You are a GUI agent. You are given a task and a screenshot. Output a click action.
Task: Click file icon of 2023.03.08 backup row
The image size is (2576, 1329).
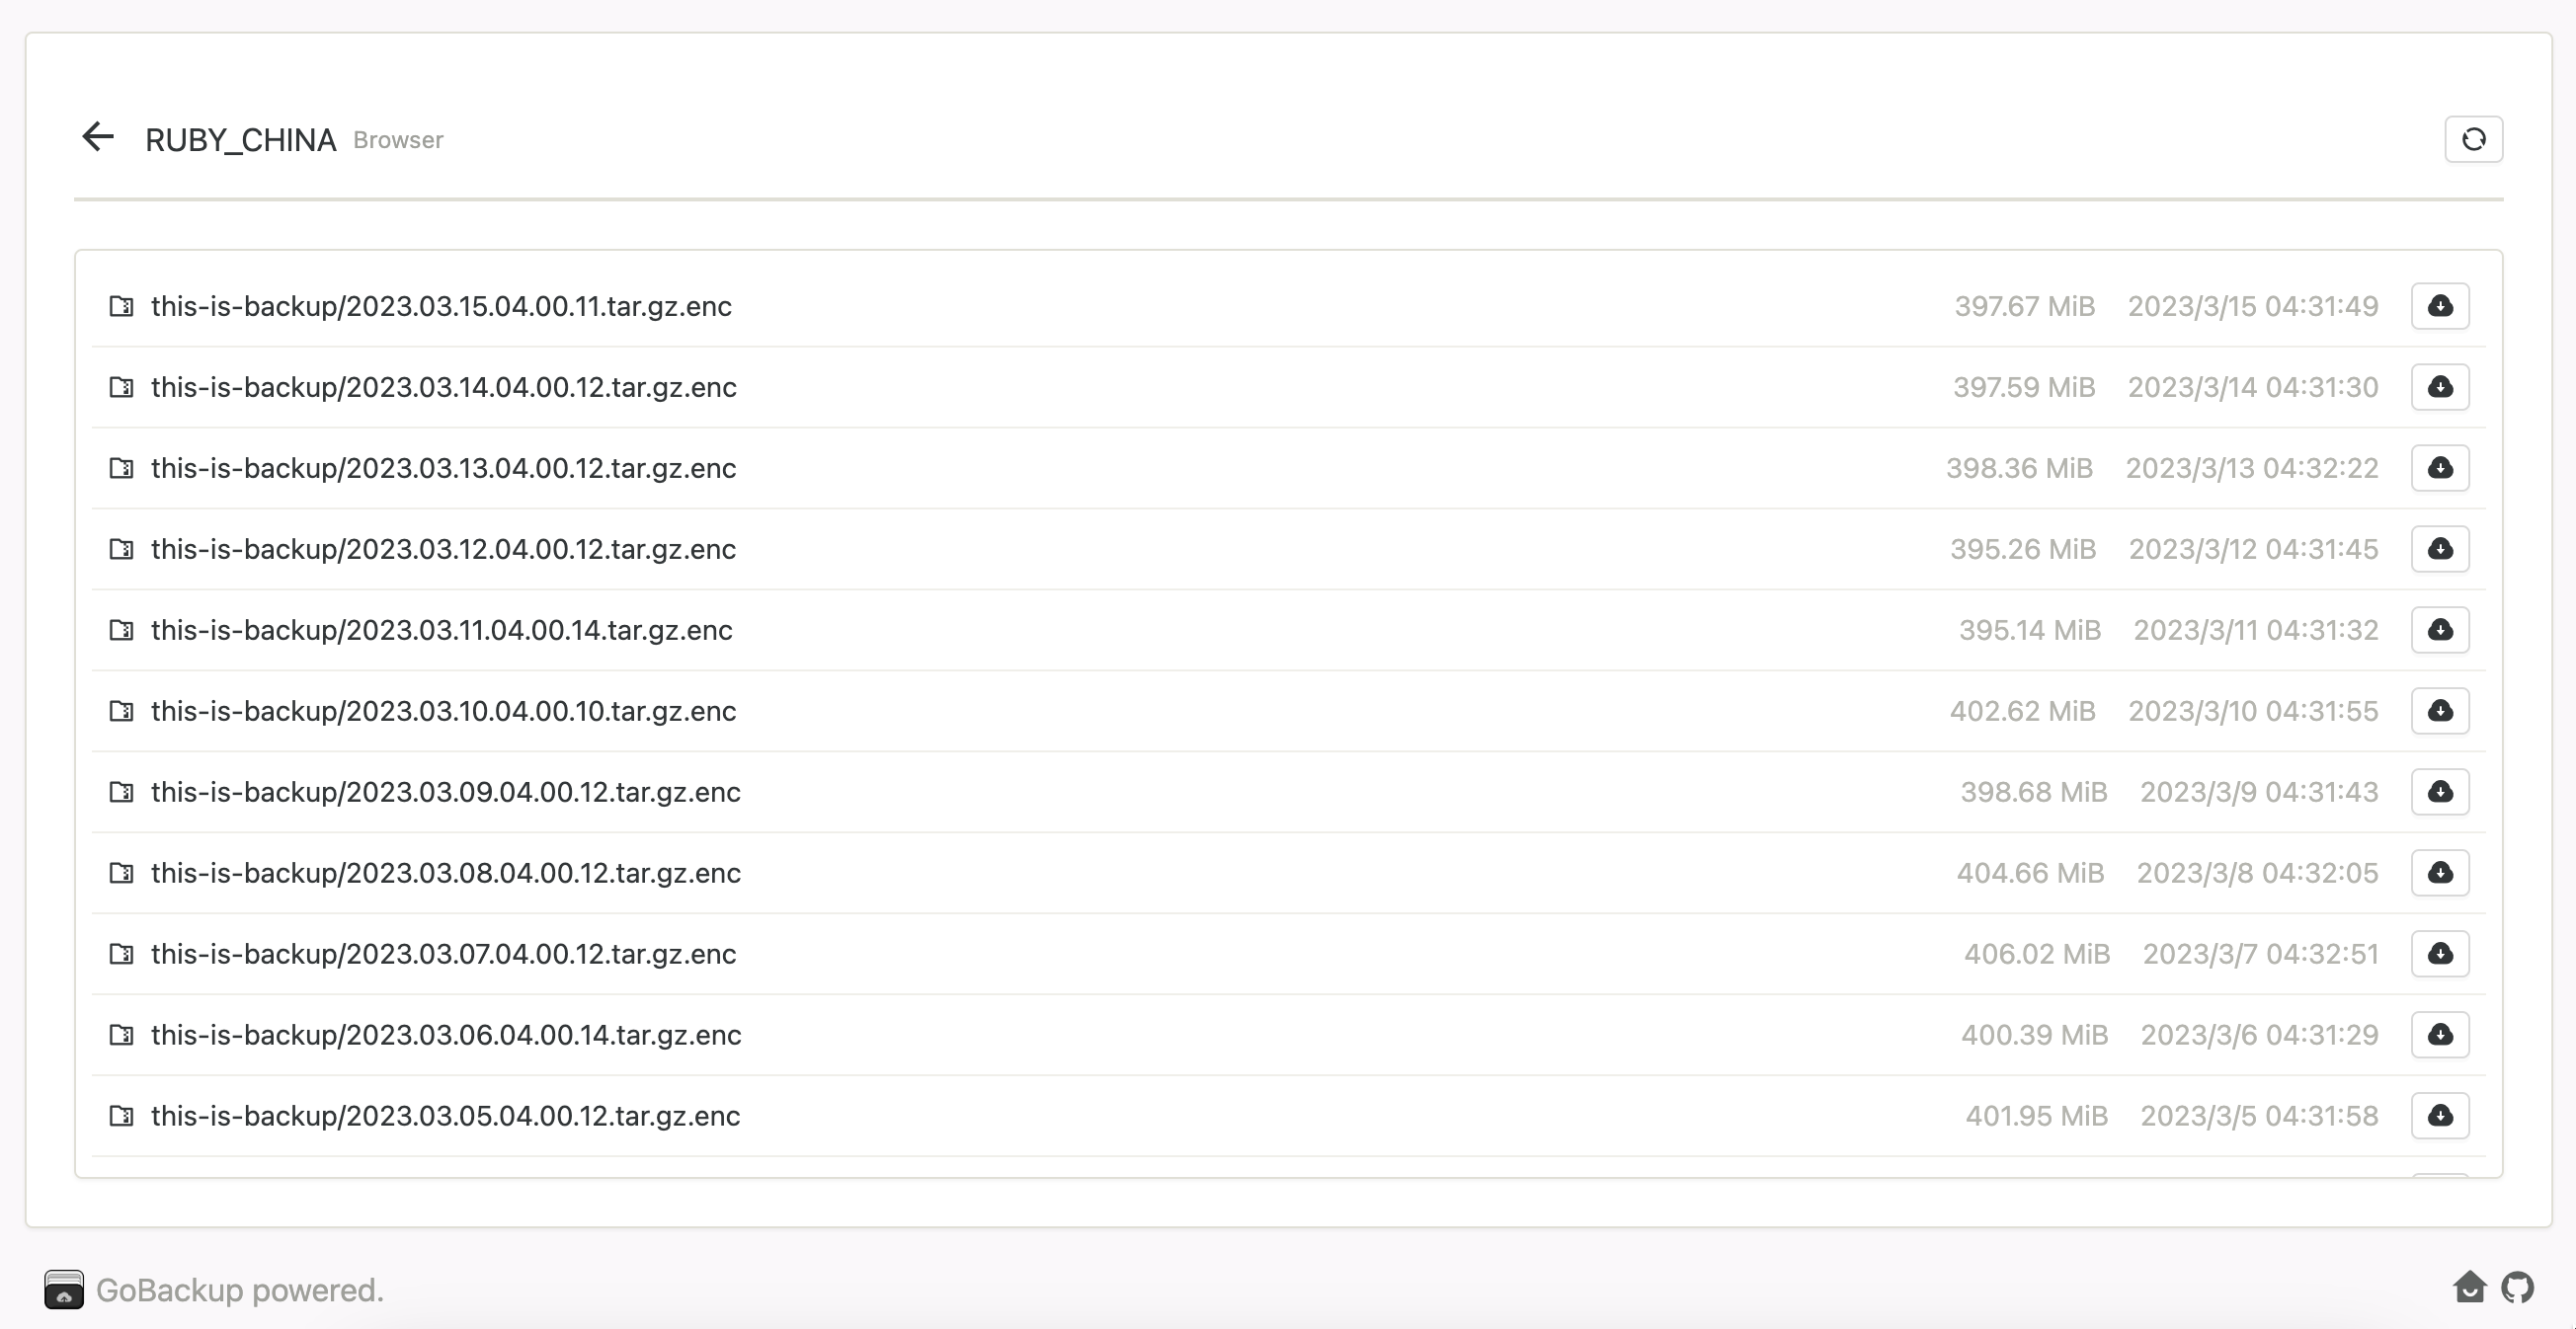click(x=121, y=873)
